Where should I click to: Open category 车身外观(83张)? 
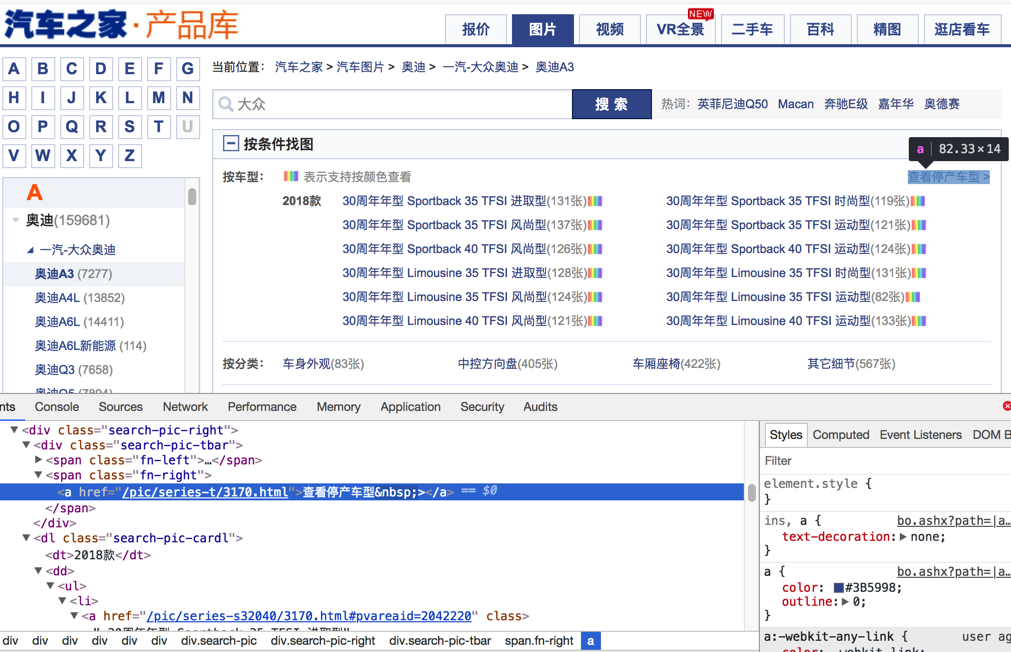pyautogui.click(x=324, y=364)
